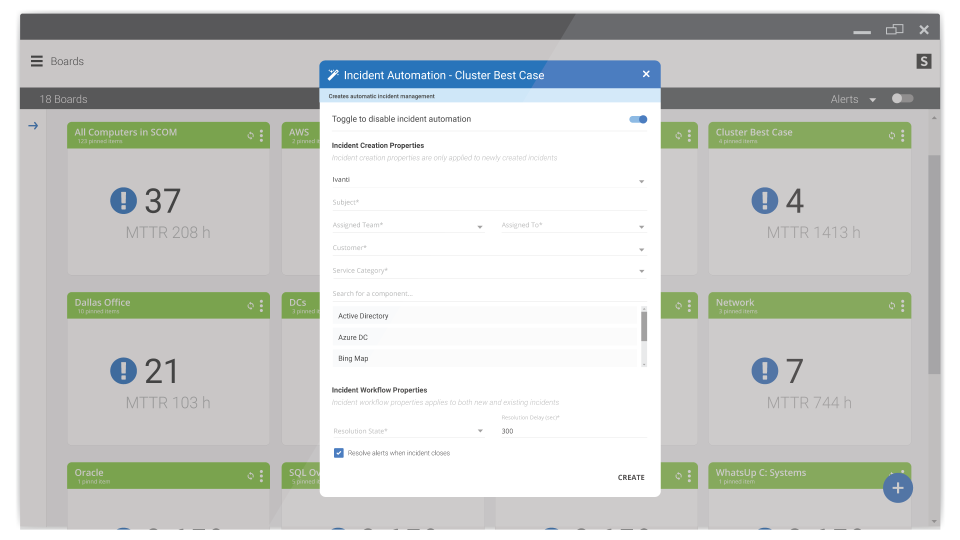This screenshot has width=960, height=540.
Task: Select Bing Map component
Action: [x=485, y=359]
